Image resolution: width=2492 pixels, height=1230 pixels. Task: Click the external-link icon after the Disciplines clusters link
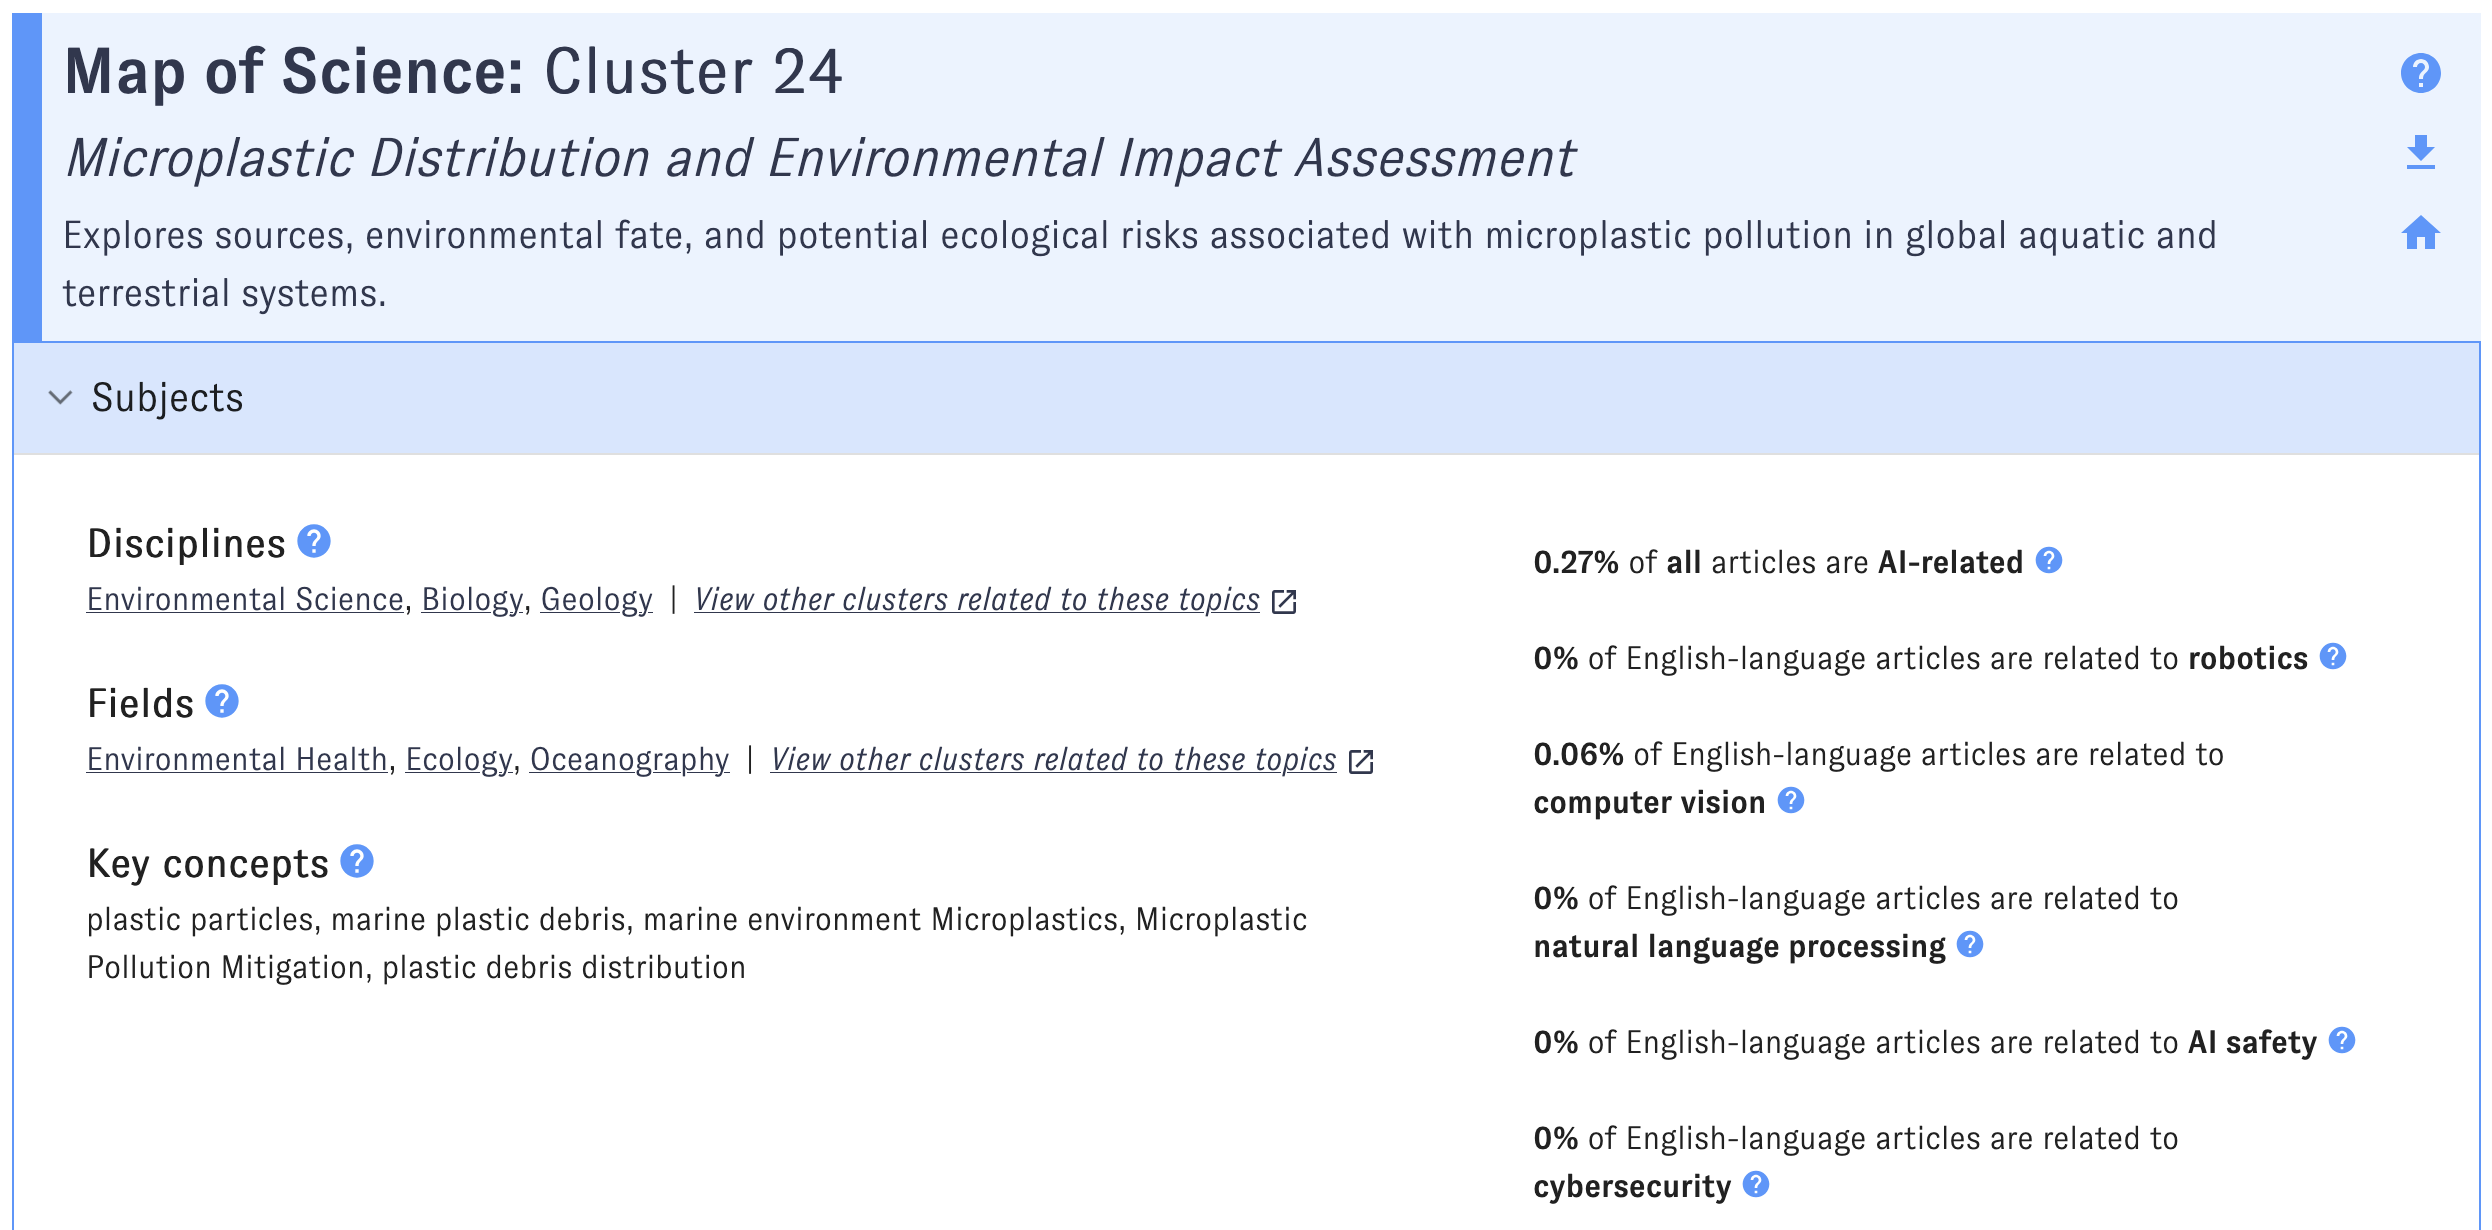tap(1285, 600)
